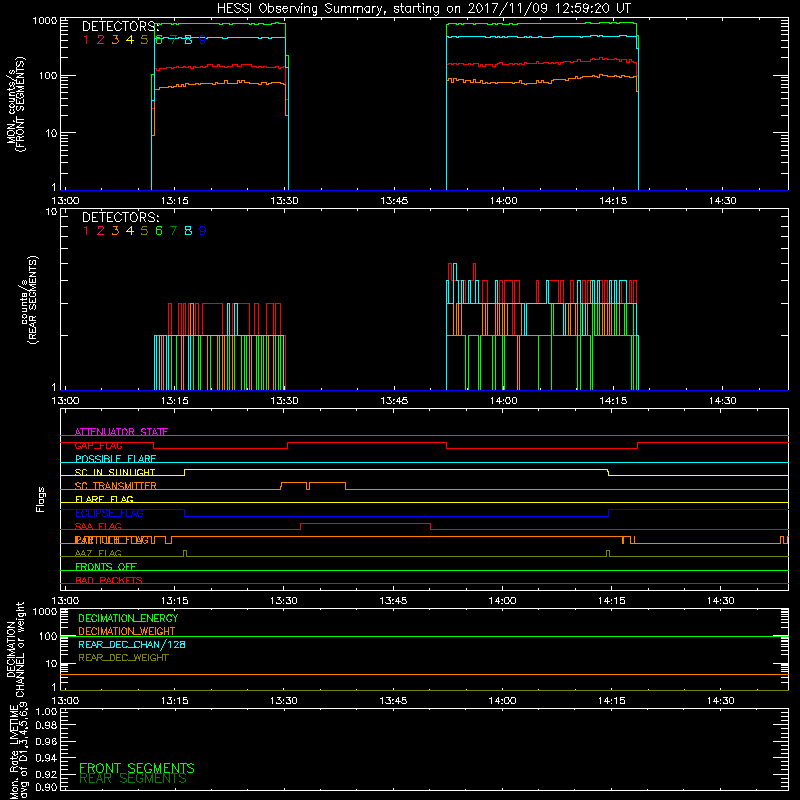Click the "BAD_PACKETS" flag label
800x800 pixels.
pos(109,581)
